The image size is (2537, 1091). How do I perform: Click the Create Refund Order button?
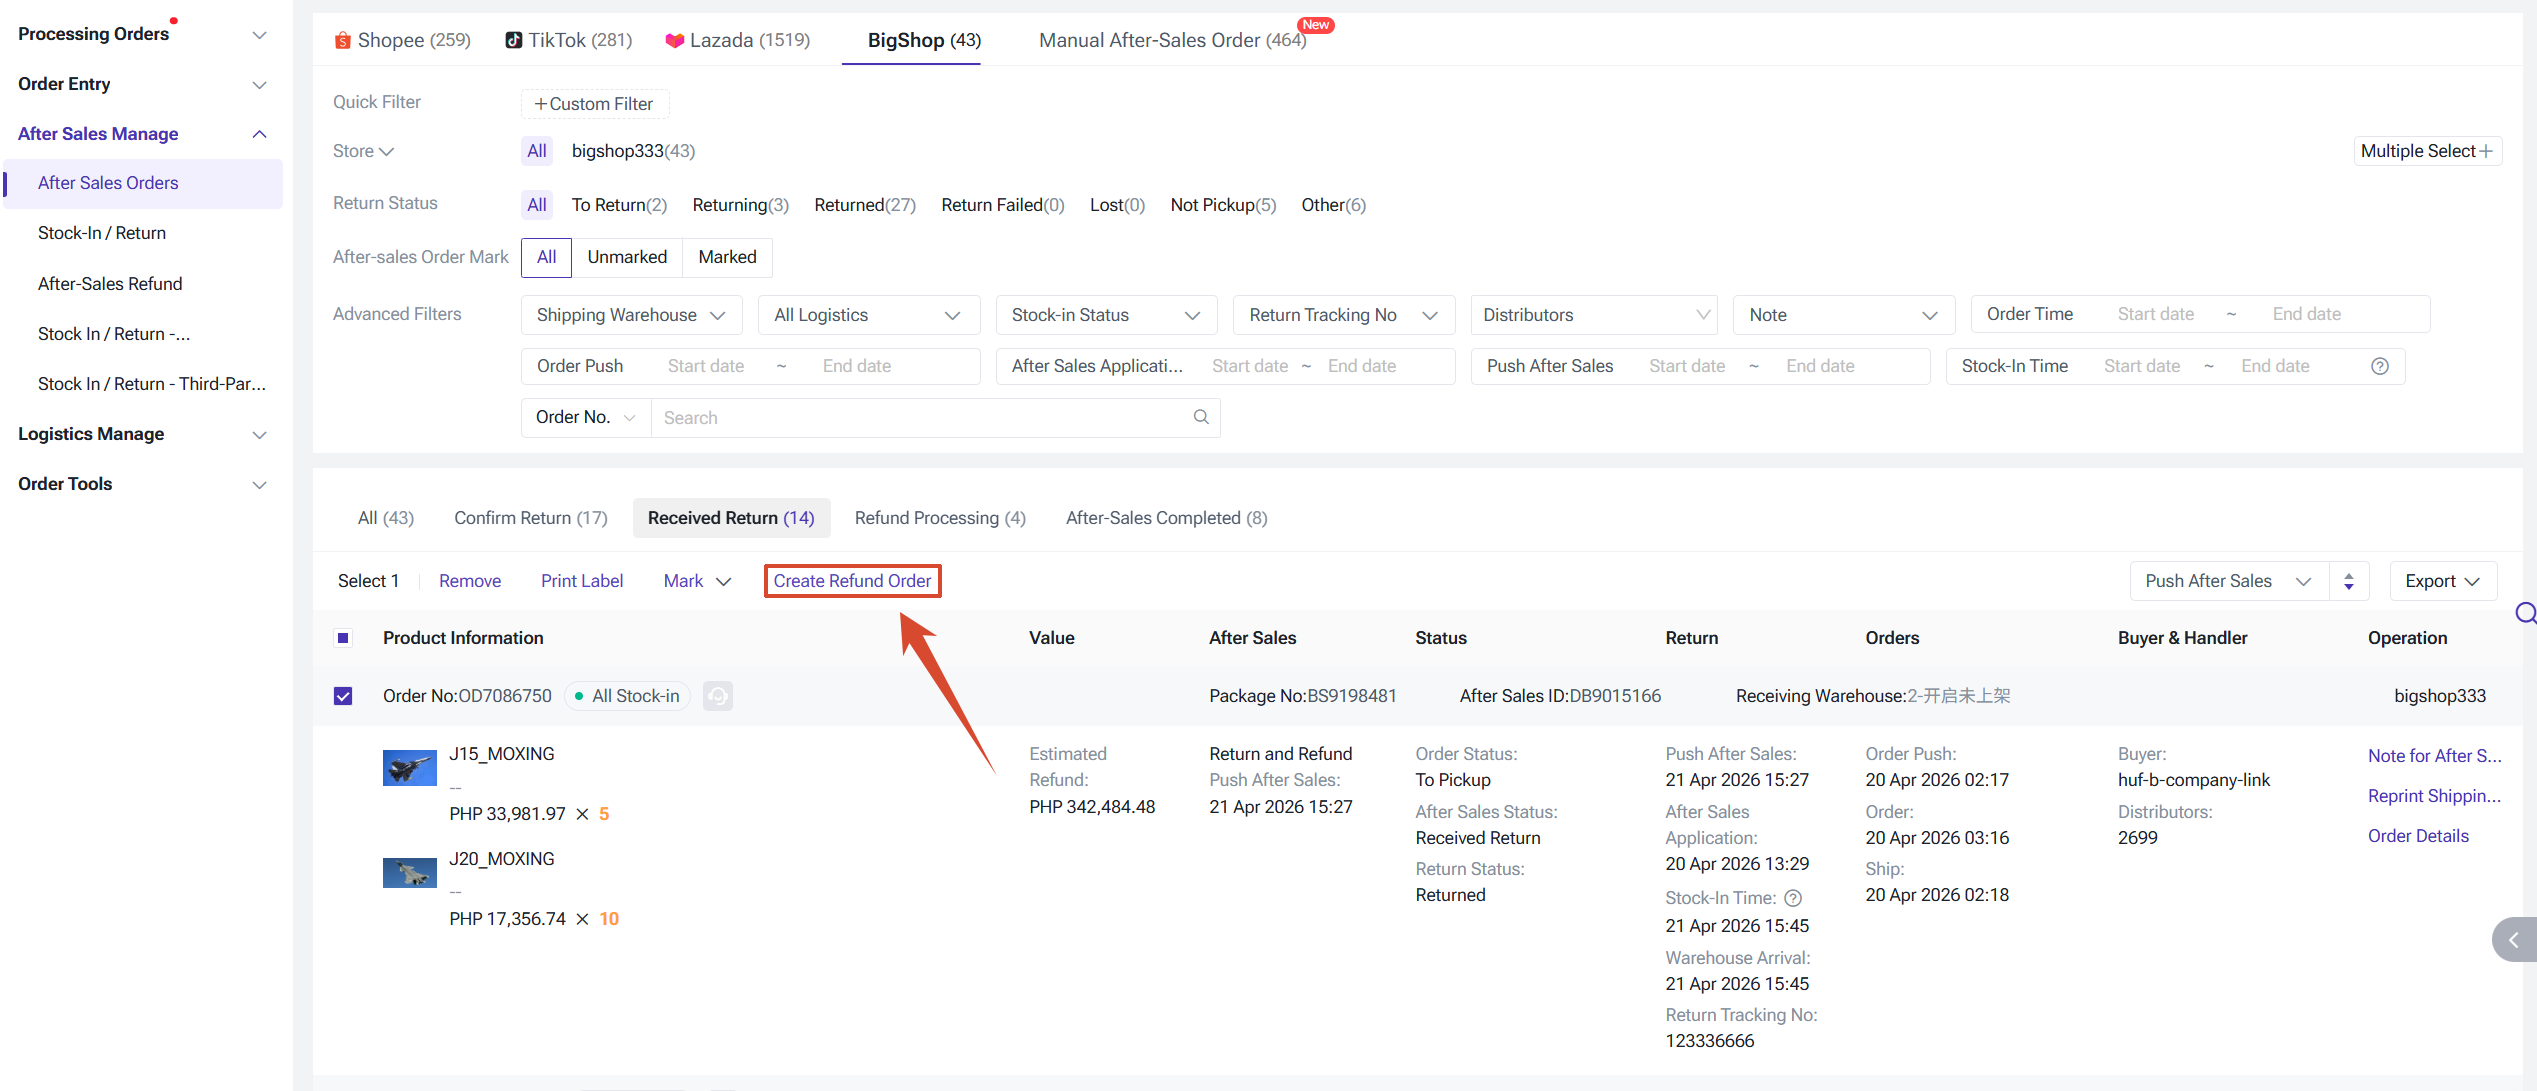[852, 581]
